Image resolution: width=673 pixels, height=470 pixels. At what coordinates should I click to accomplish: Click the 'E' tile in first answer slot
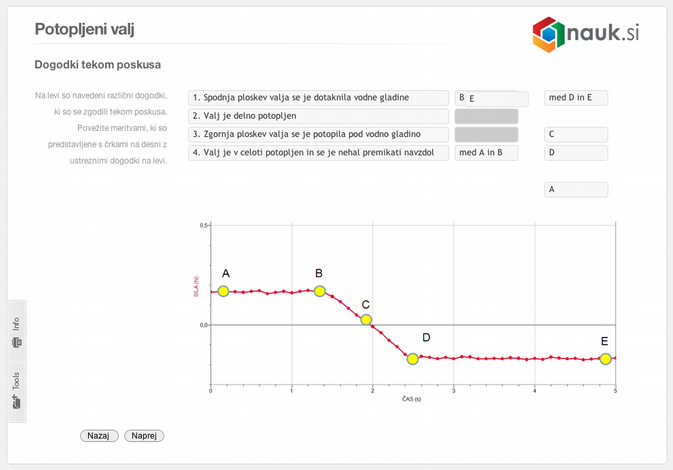click(x=497, y=99)
